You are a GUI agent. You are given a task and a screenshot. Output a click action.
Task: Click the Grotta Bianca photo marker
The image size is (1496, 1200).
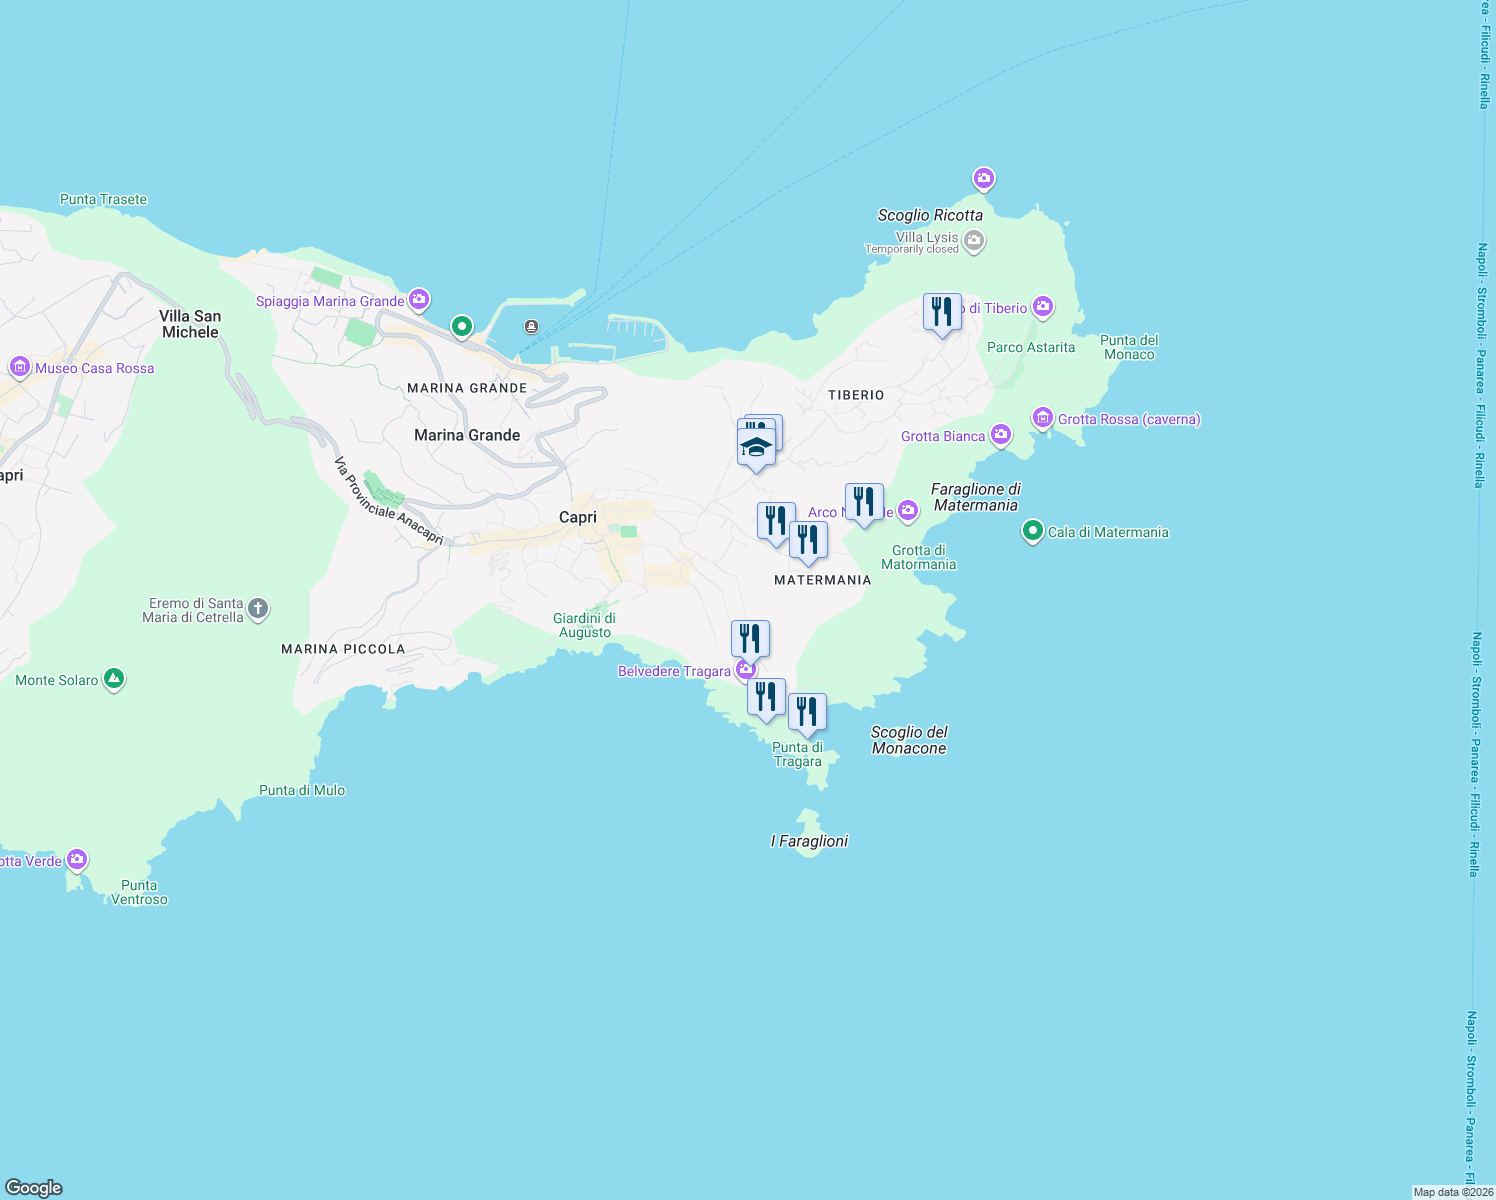[1000, 435]
